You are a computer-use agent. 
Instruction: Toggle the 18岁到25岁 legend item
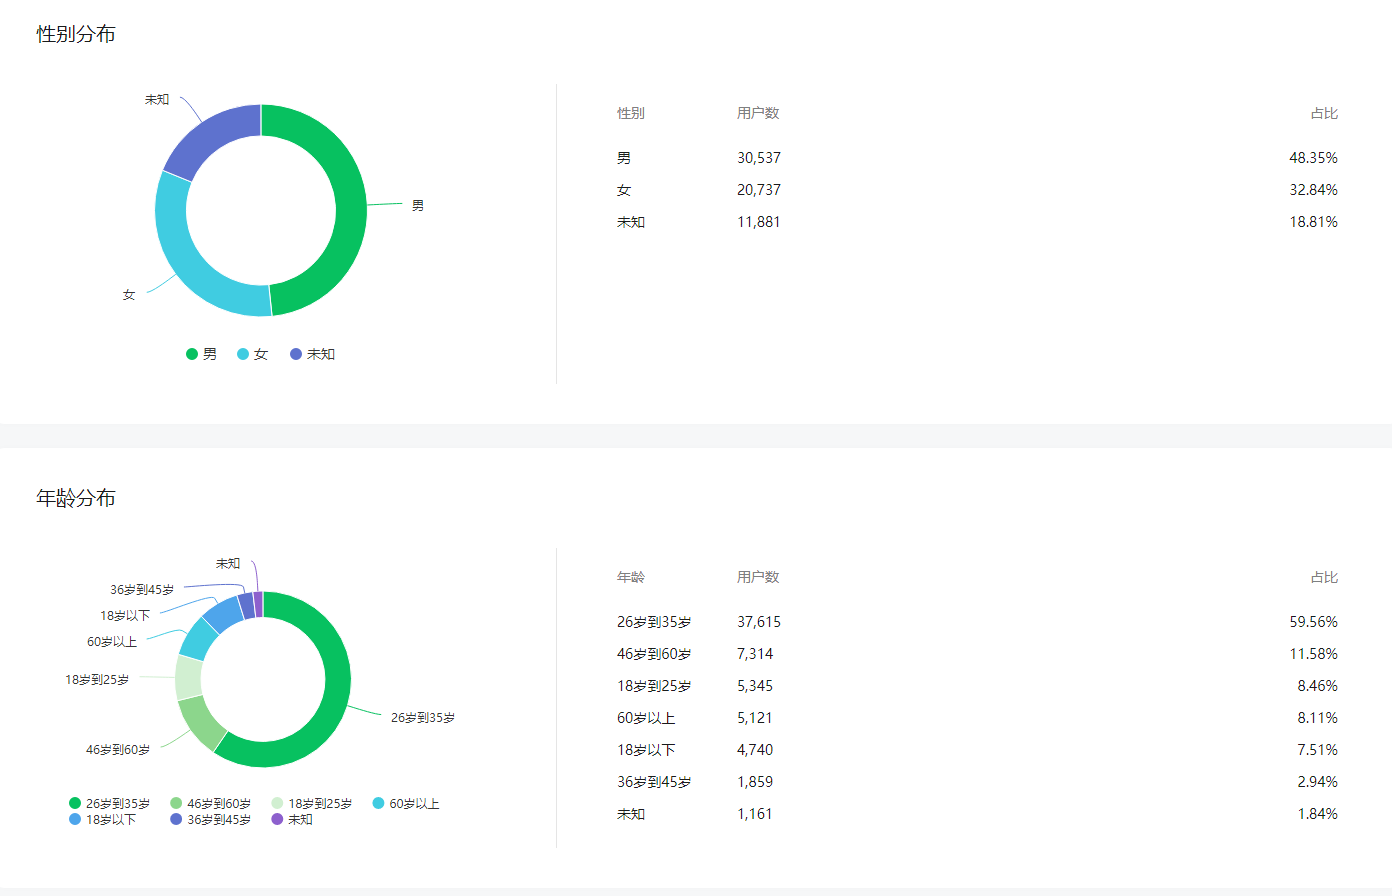pos(312,803)
